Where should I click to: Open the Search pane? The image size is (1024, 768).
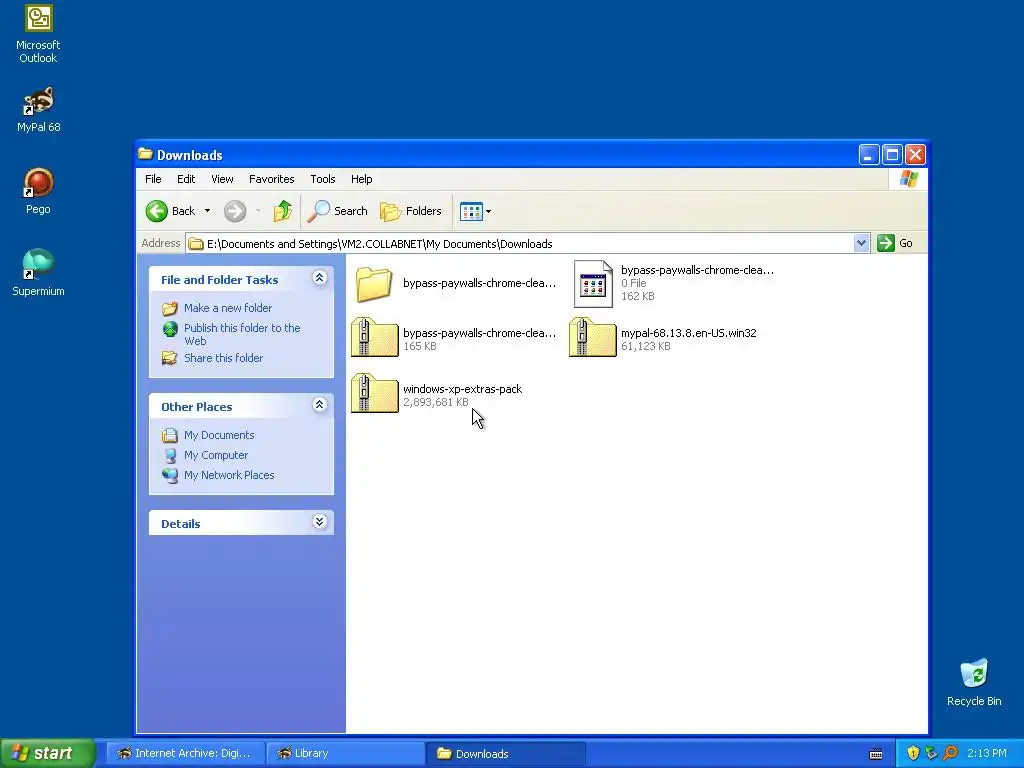(x=338, y=211)
